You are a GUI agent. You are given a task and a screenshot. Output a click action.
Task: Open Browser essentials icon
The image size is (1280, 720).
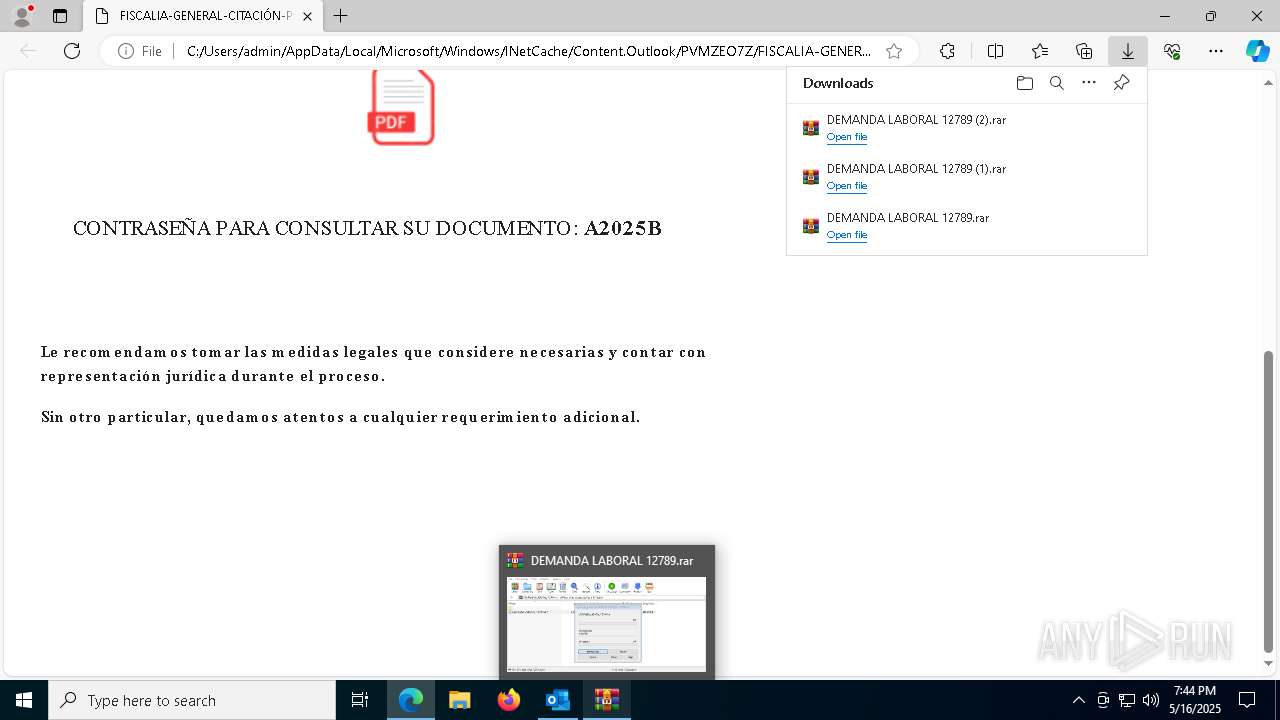[1172, 51]
